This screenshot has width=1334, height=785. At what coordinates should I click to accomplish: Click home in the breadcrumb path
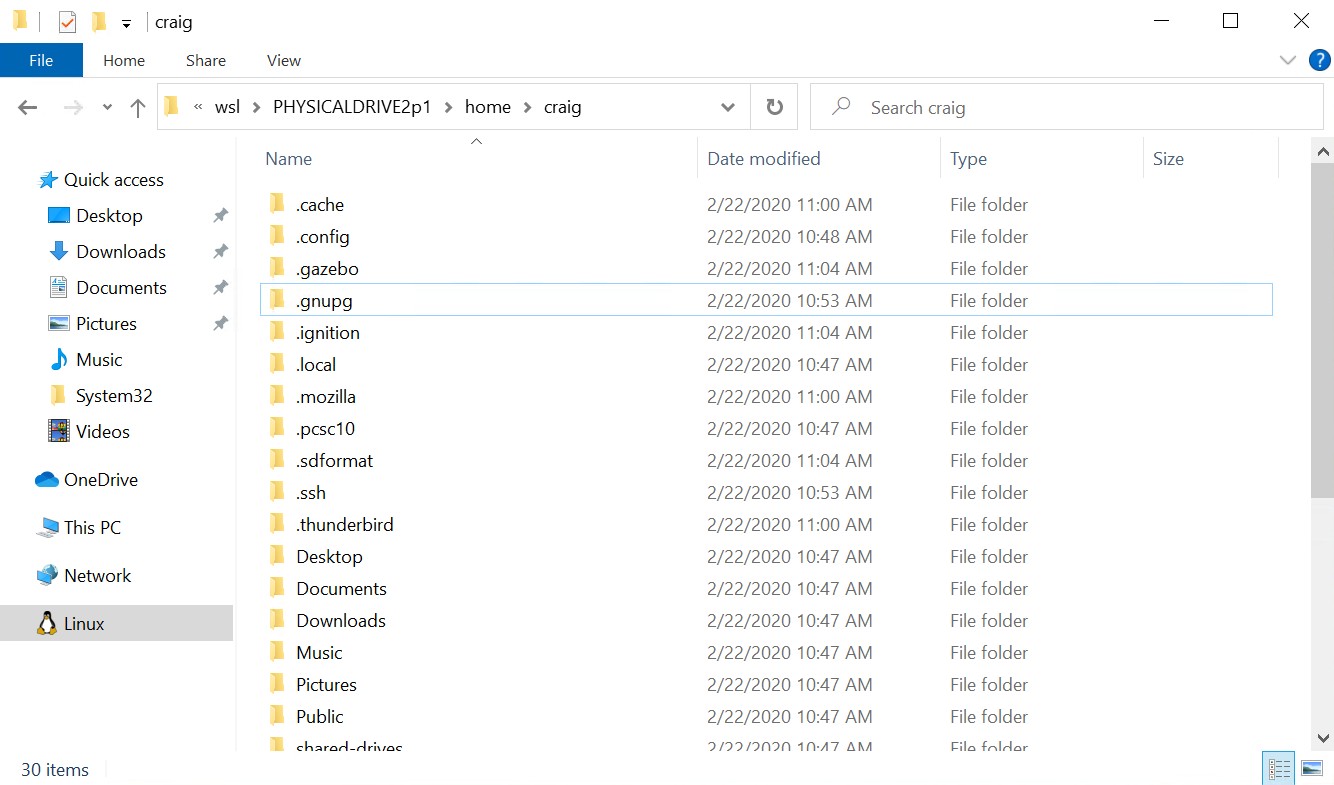point(488,107)
